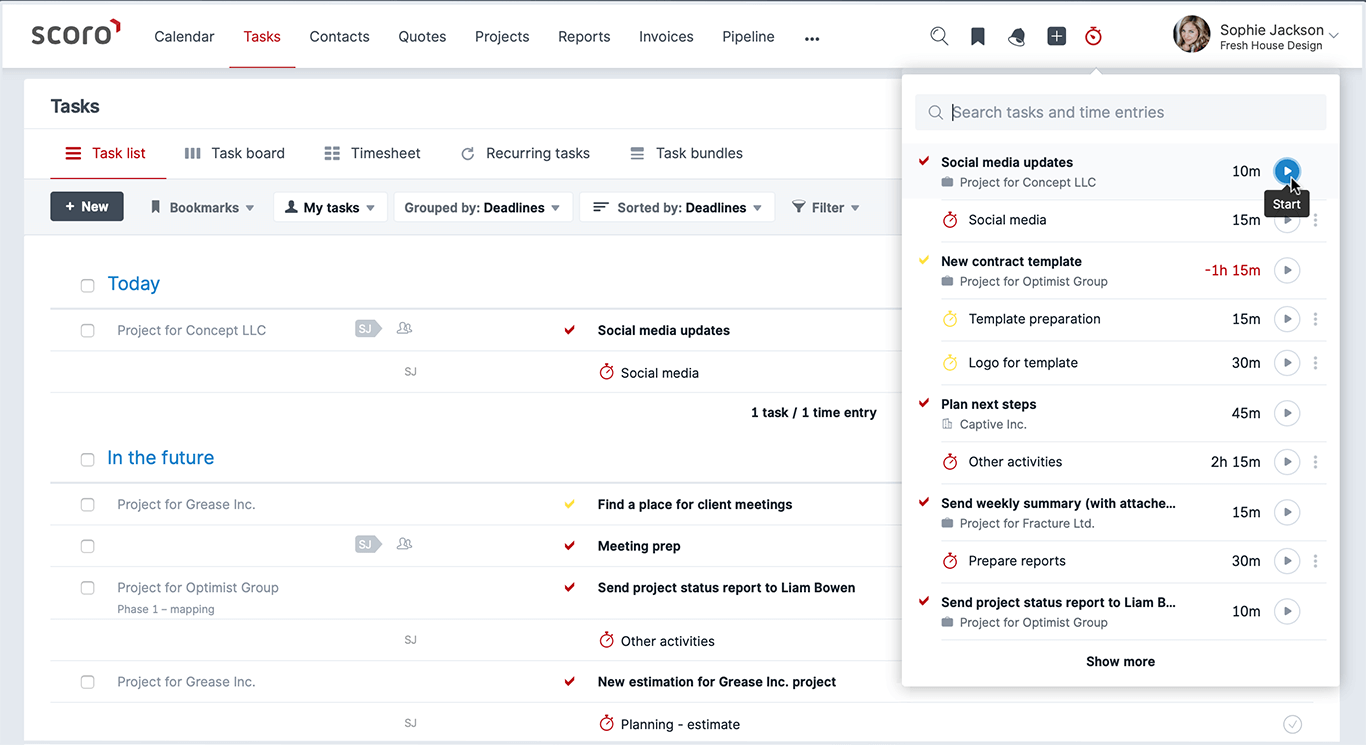The width and height of the screenshot is (1366, 745).
Task: Click red checkmark beside Meeting prep
Action: coord(570,546)
